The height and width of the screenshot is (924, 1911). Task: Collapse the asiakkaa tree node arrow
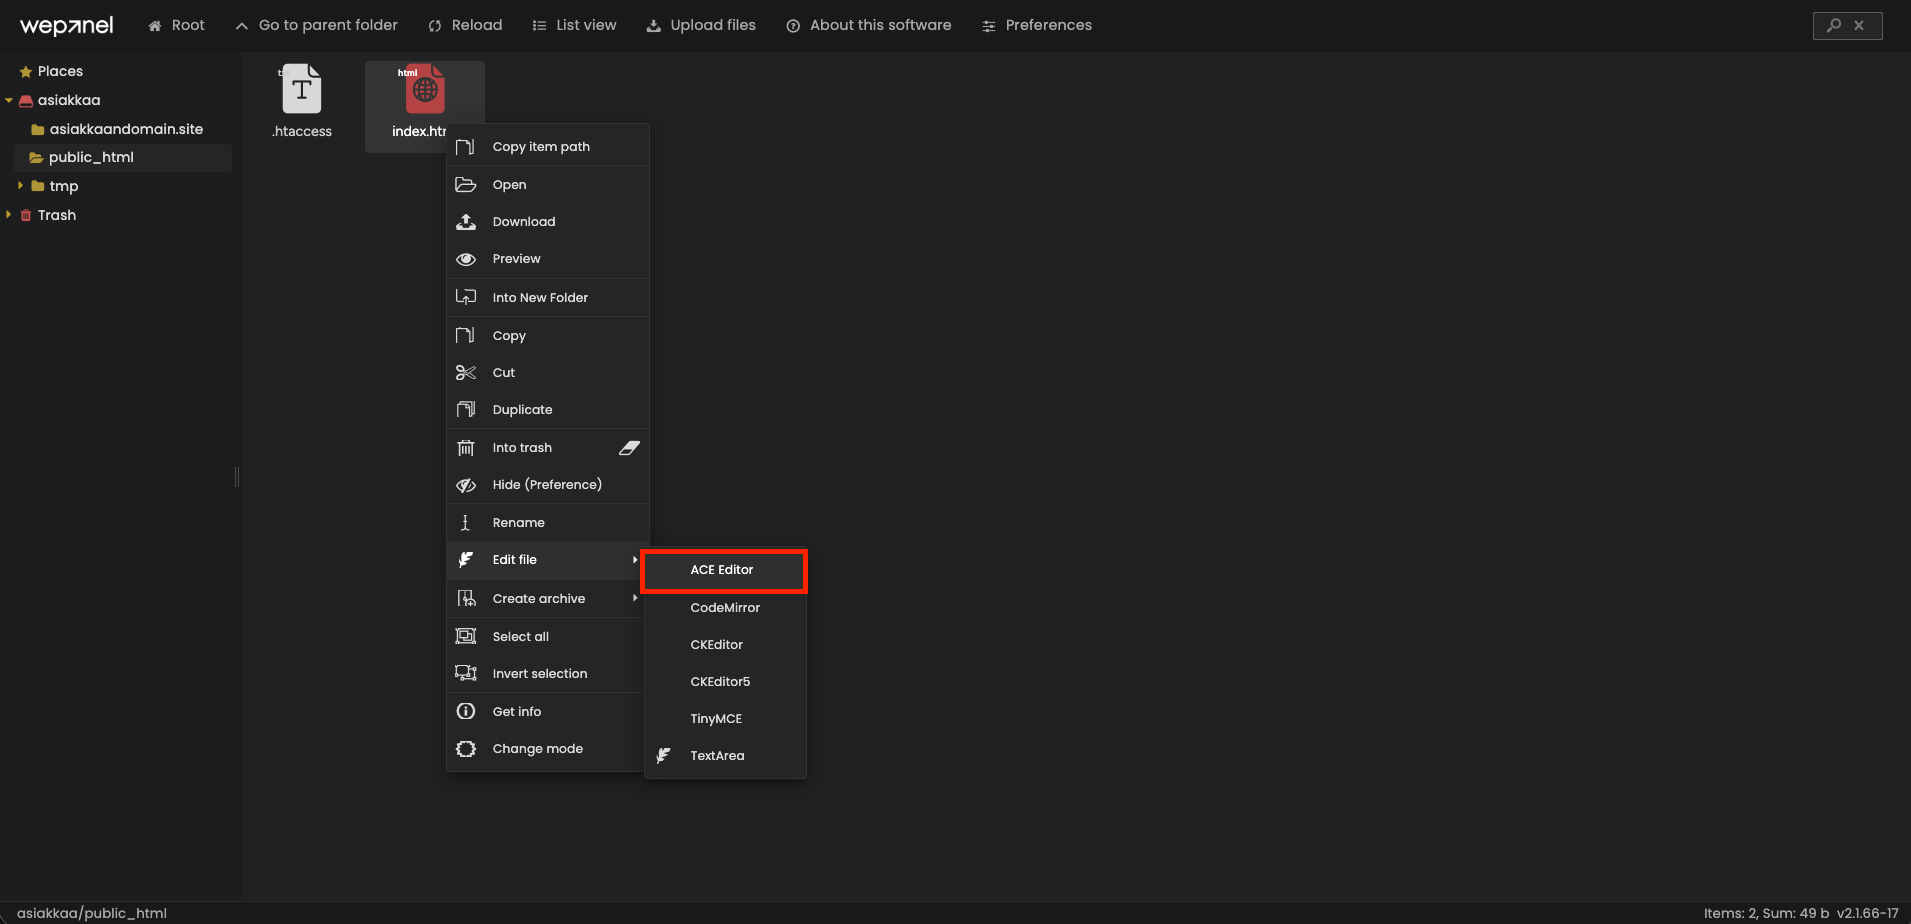pyautogui.click(x=9, y=101)
